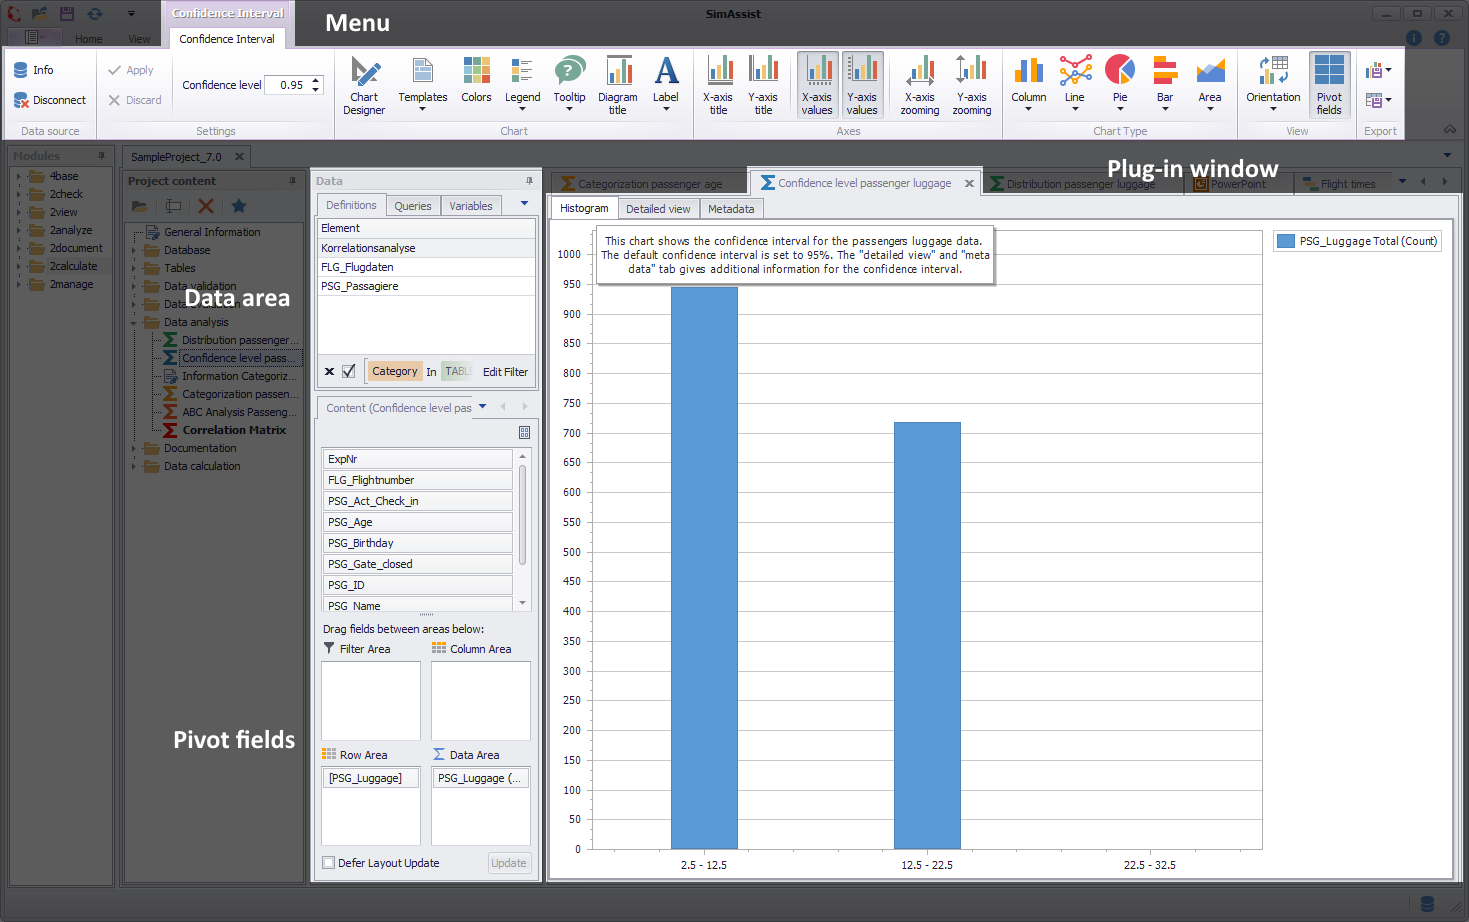The height and width of the screenshot is (922, 1469).
Task: Open the Templates dropdown
Action: (423, 85)
